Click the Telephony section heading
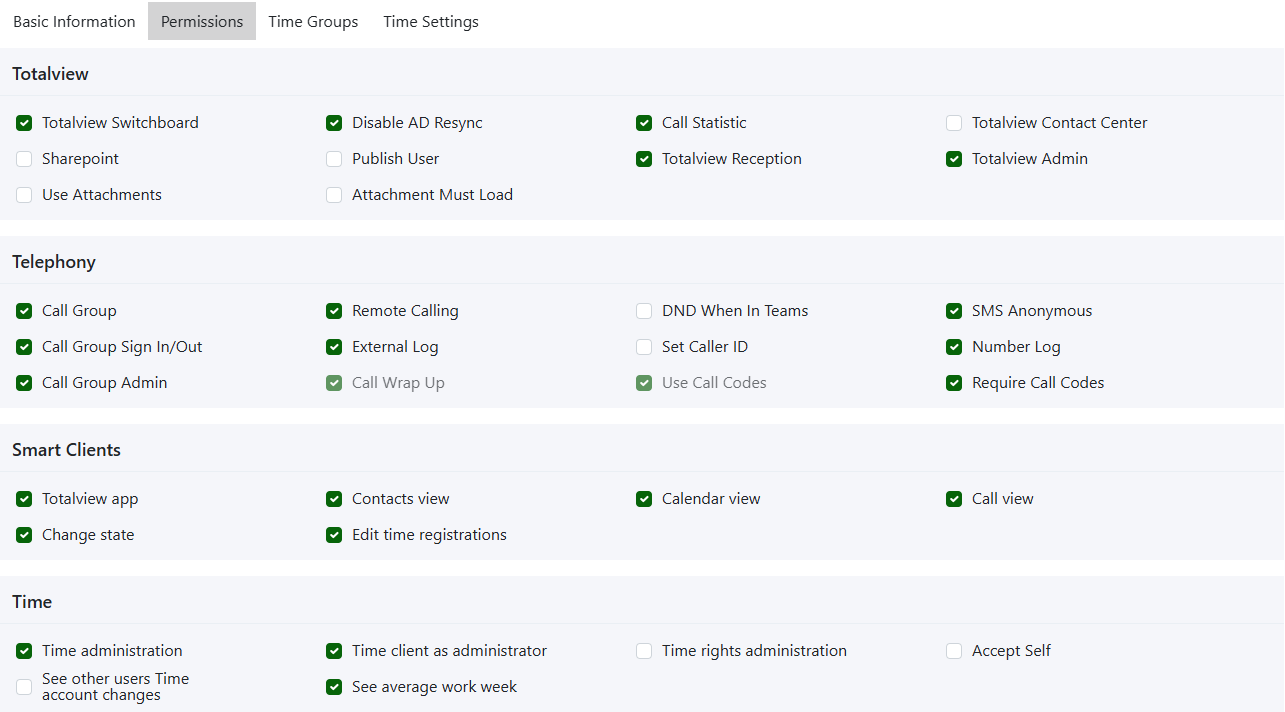This screenshot has height=712, width=1285. [54, 262]
